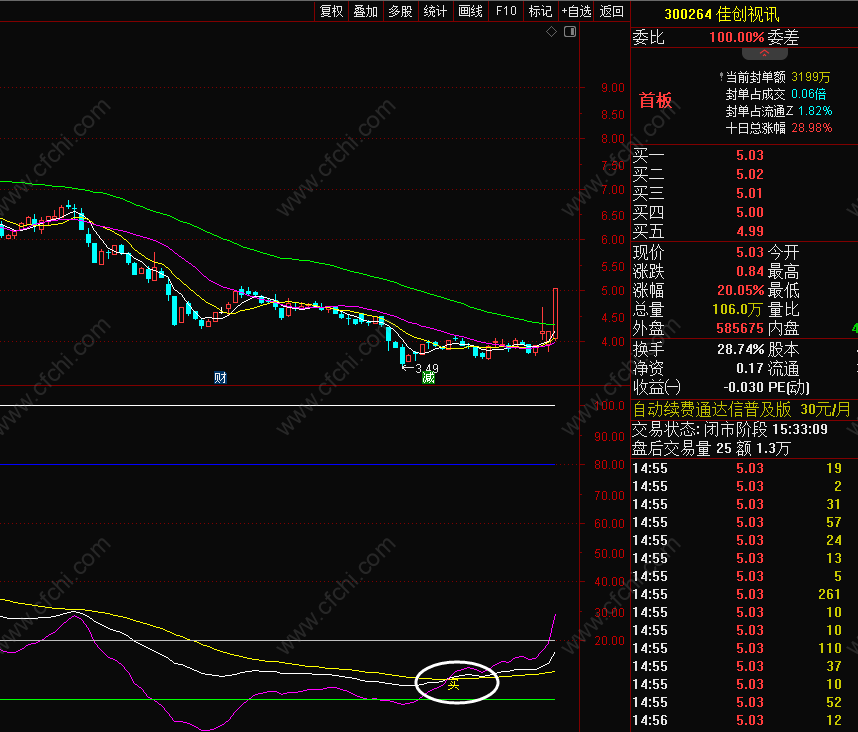858x732 pixels.
Task: Click the 当前封单额 3199万 value
Action: click(810, 77)
